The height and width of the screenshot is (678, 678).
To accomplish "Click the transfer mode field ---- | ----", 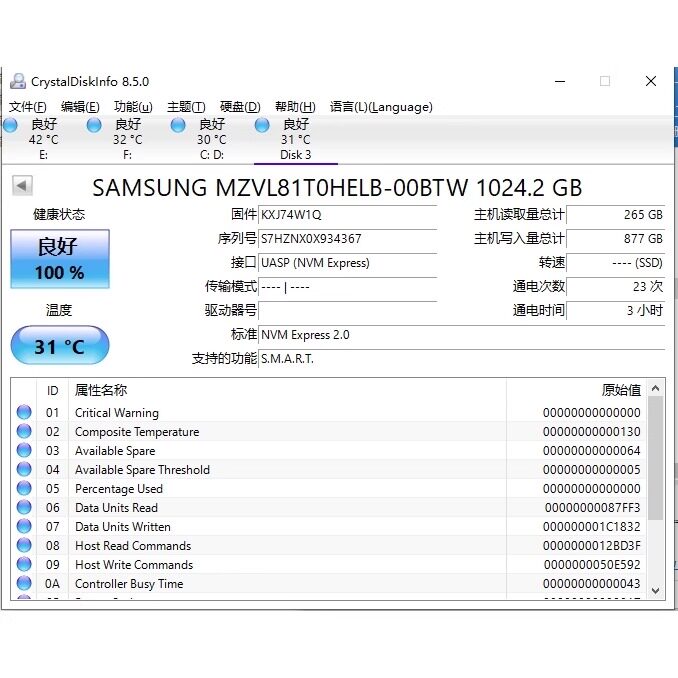I will point(348,287).
